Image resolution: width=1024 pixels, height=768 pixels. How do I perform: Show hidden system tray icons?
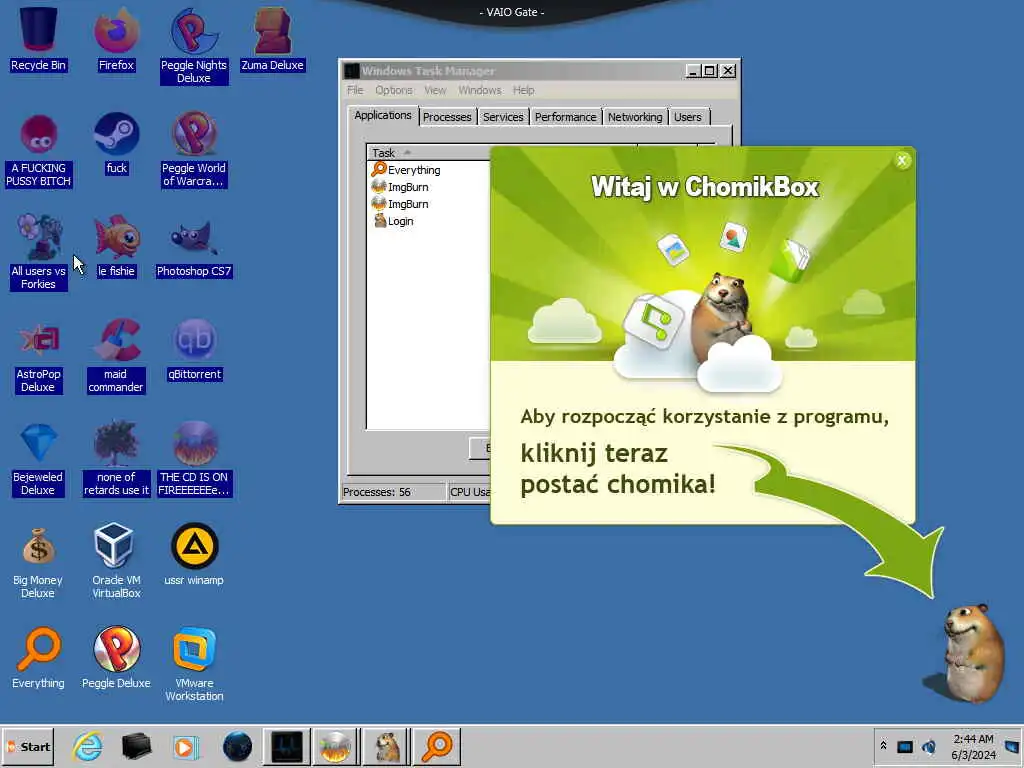tap(883, 746)
